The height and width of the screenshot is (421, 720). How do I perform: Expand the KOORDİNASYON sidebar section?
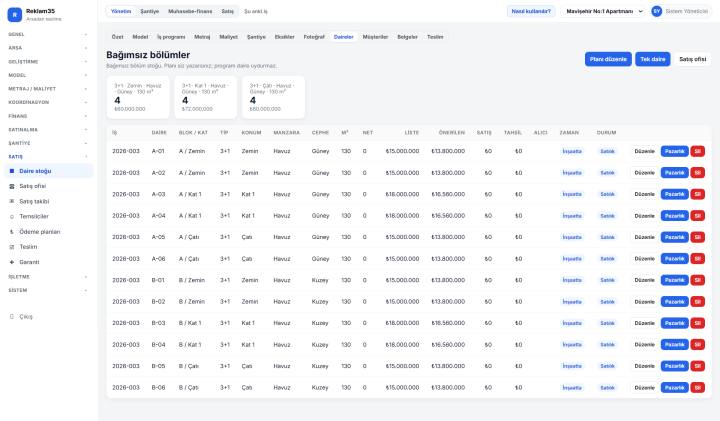(48, 102)
